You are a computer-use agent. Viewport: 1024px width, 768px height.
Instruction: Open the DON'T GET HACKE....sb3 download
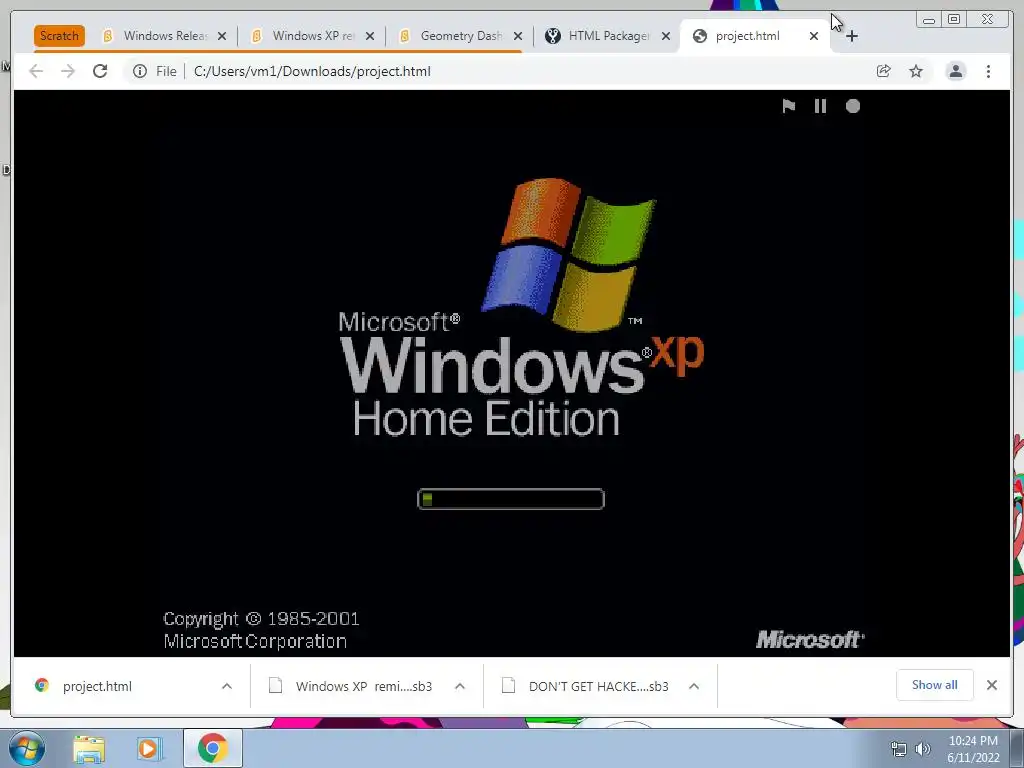(x=588, y=686)
